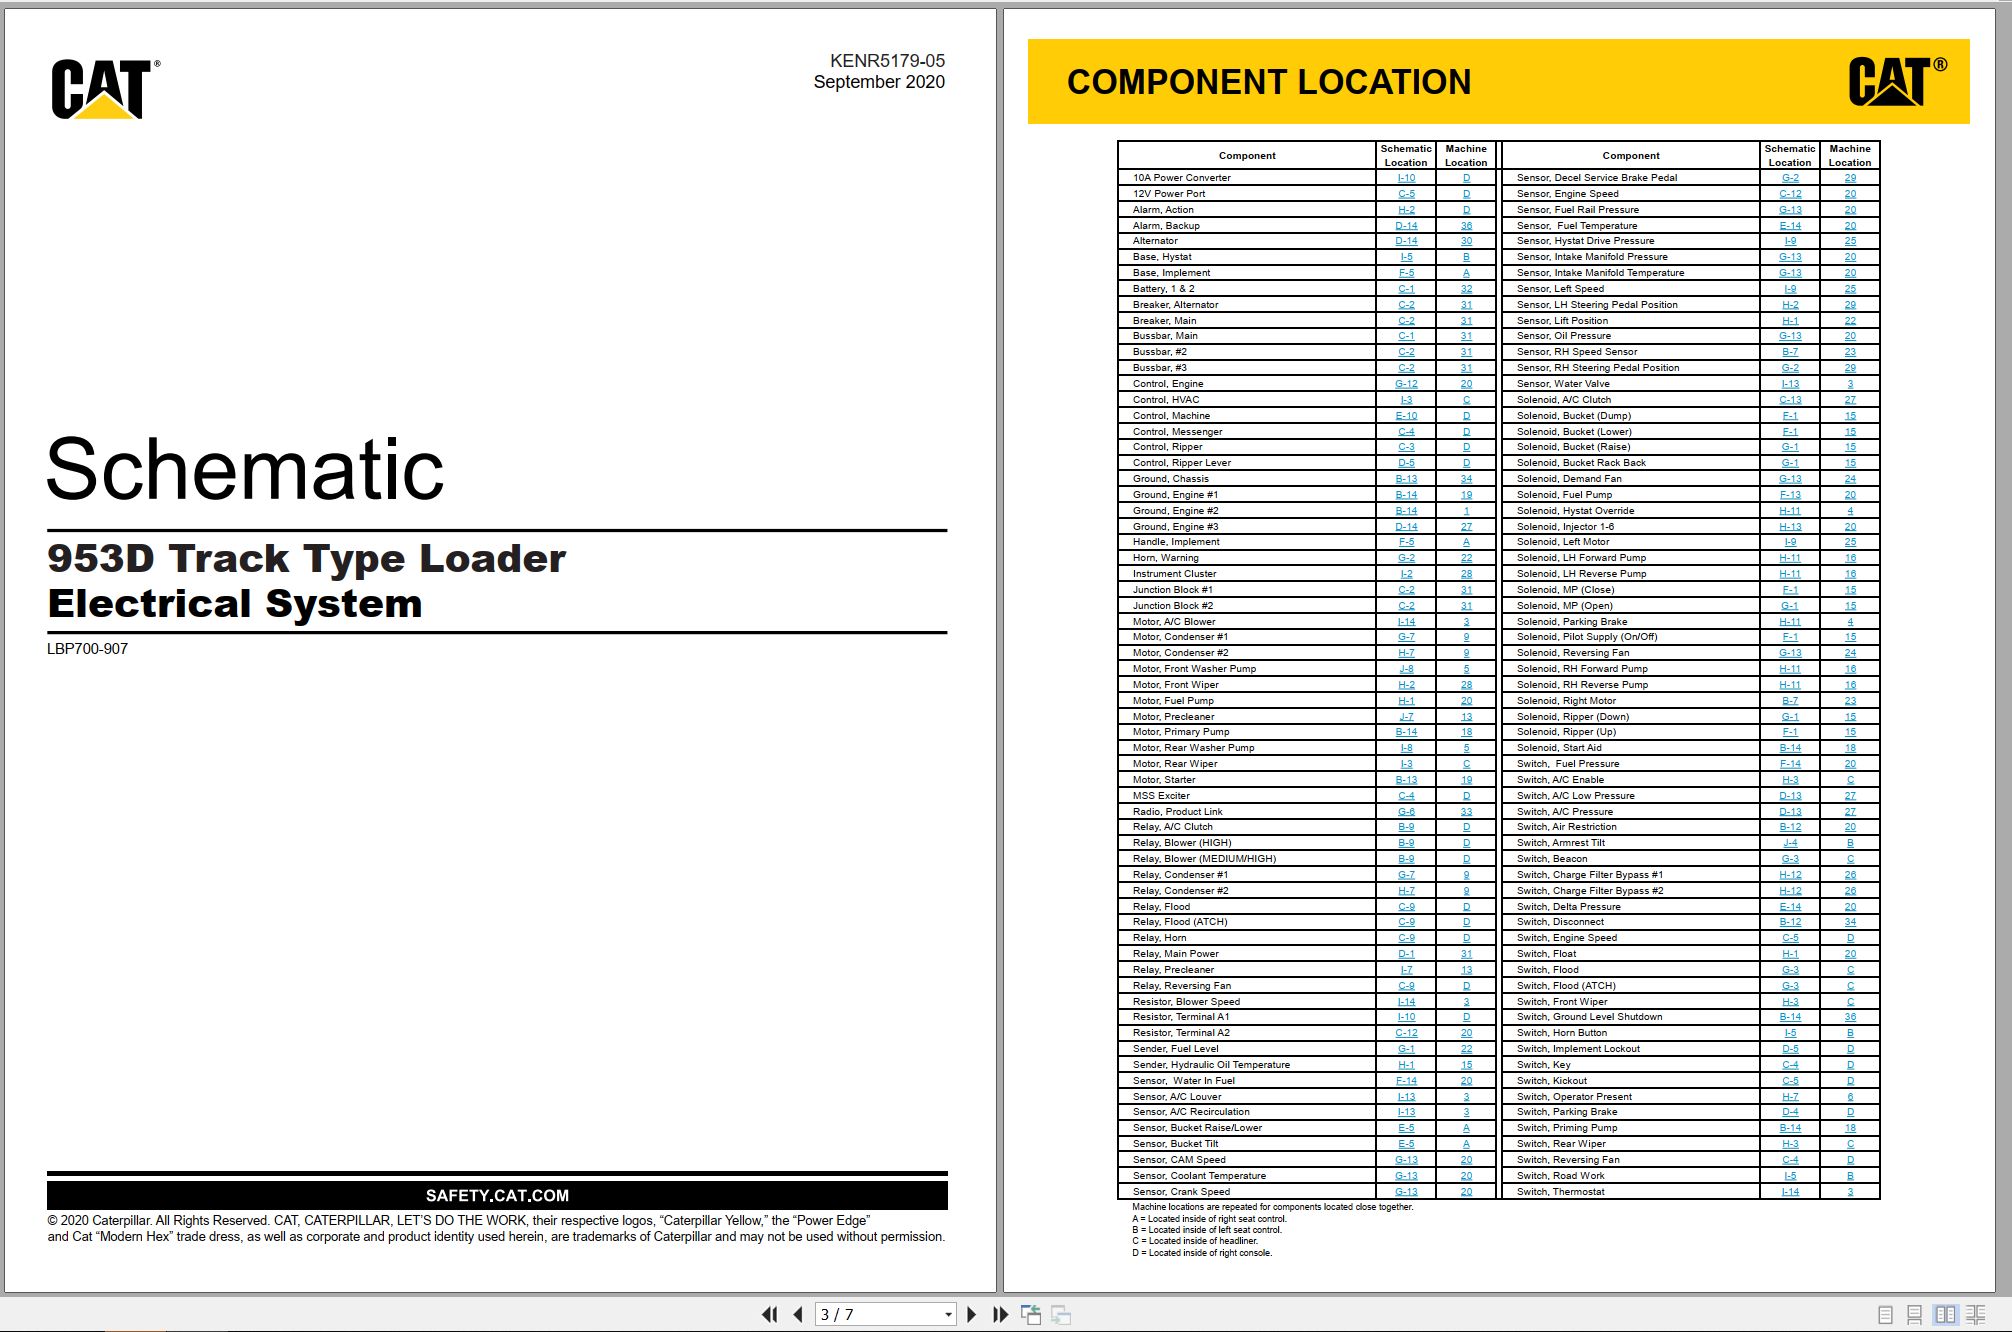Screen dimensions: 2012x1332
Task: Open schematic location C-13 for Solenoid, A/C Clutch
Action: point(1790,400)
